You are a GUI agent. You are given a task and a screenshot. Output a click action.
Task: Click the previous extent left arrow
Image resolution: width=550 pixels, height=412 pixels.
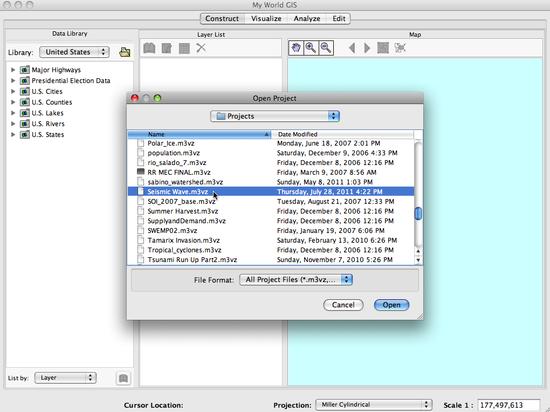[352, 48]
